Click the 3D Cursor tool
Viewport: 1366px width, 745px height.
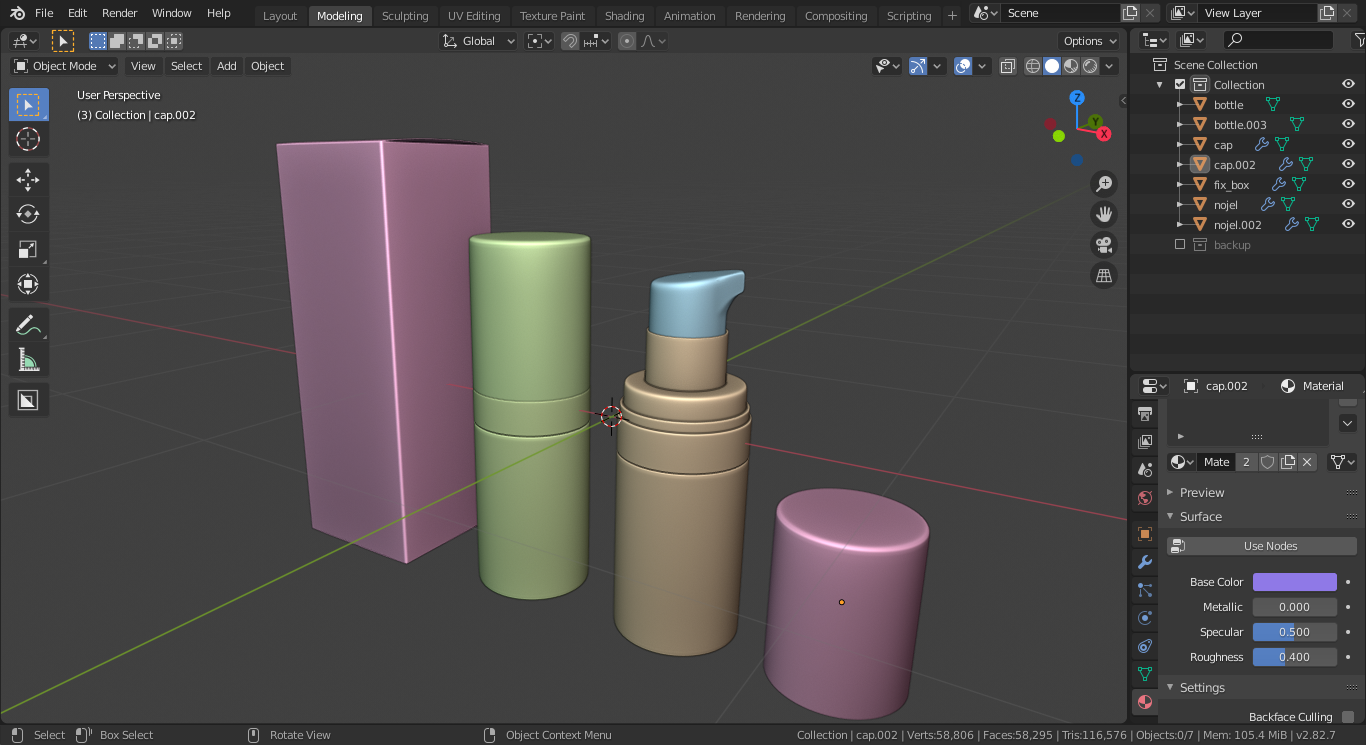coord(28,140)
